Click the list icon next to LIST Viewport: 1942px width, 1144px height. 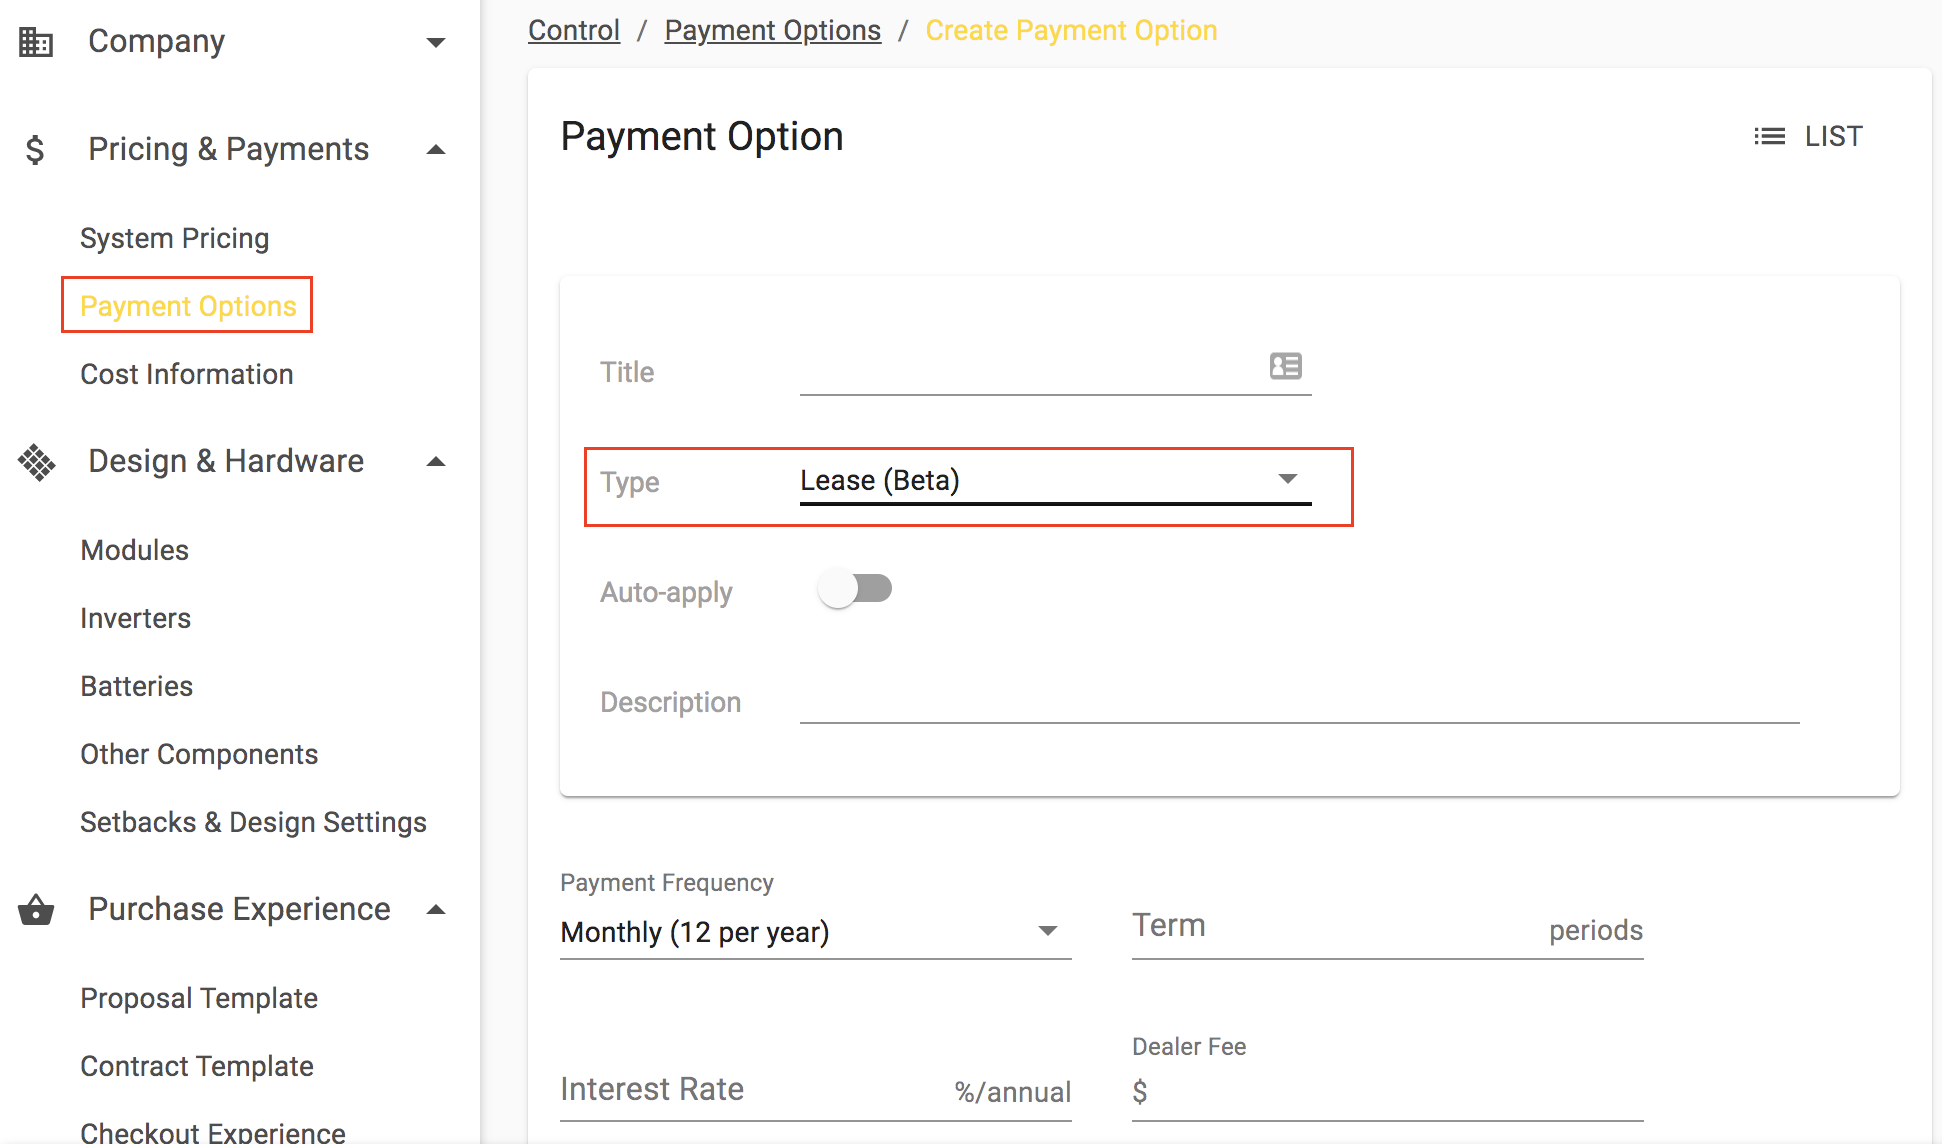click(1769, 136)
